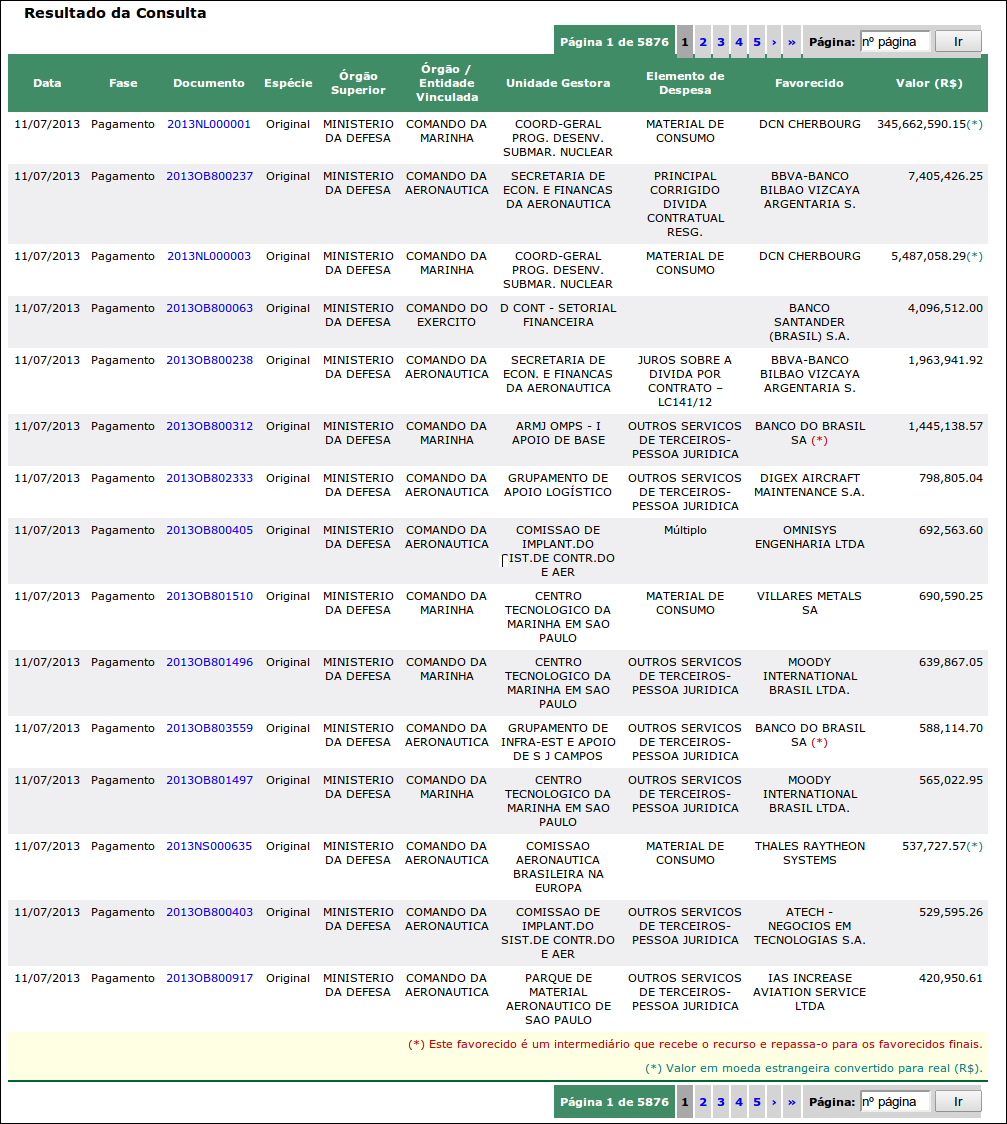Click the Elemento de Despesa column header
This screenshot has height=1124, width=1007.
pyautogui.click(x=685, y=83)
